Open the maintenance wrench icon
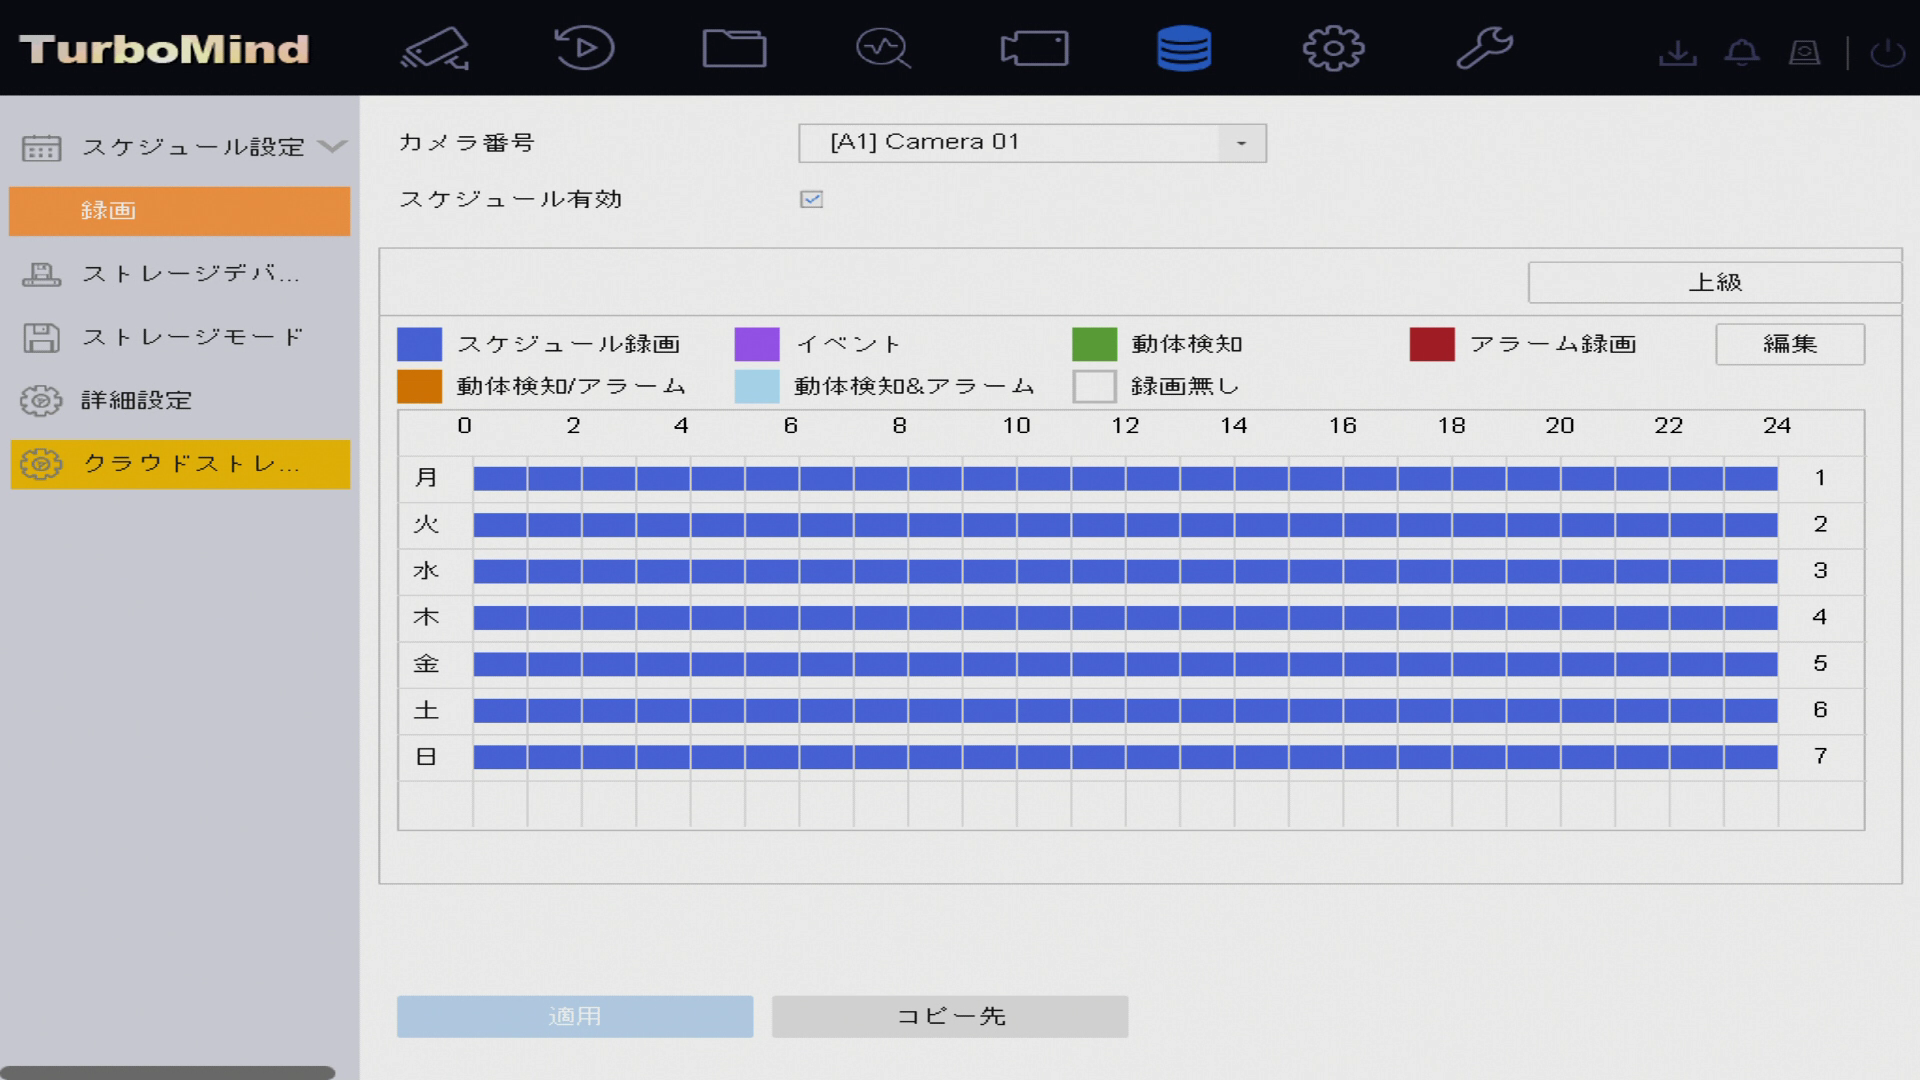 click(1484, 48)
